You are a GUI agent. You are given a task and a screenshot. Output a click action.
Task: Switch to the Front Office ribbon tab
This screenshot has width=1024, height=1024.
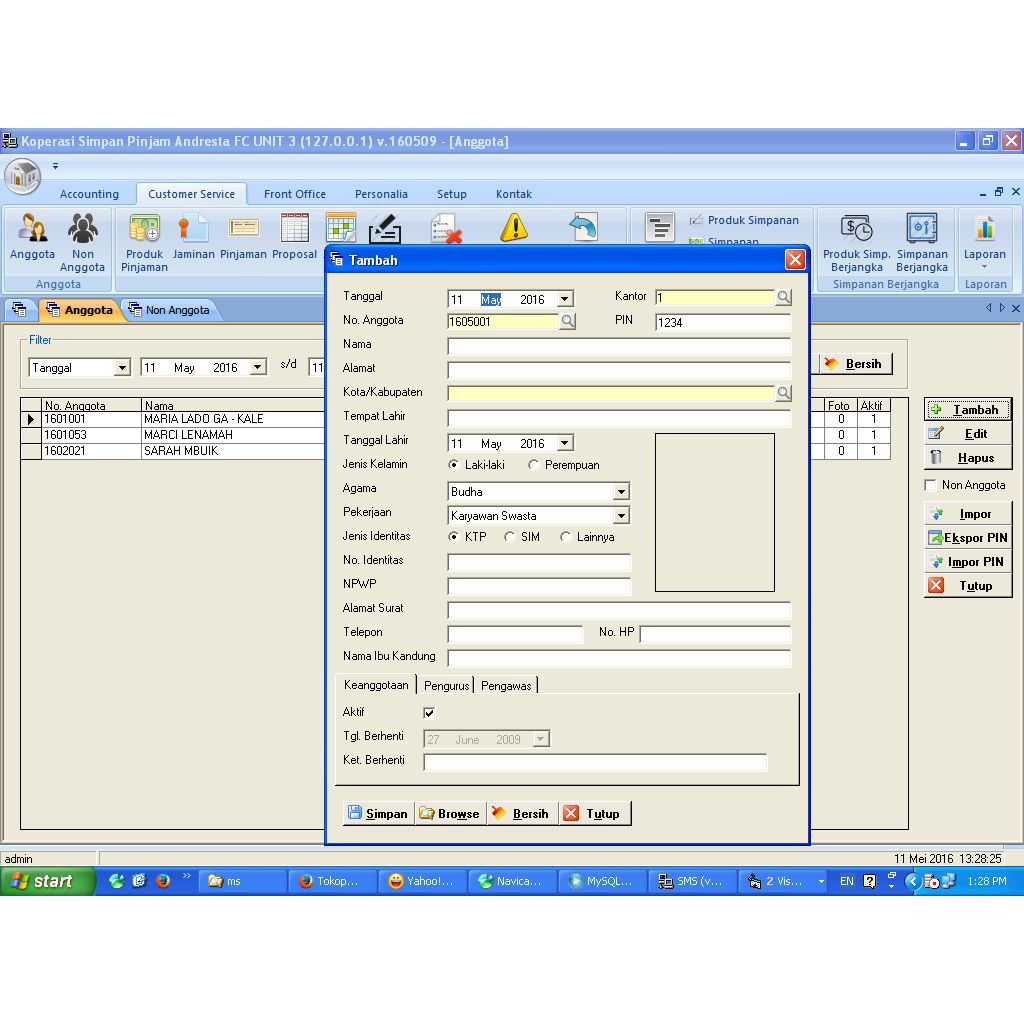(295, 194)
